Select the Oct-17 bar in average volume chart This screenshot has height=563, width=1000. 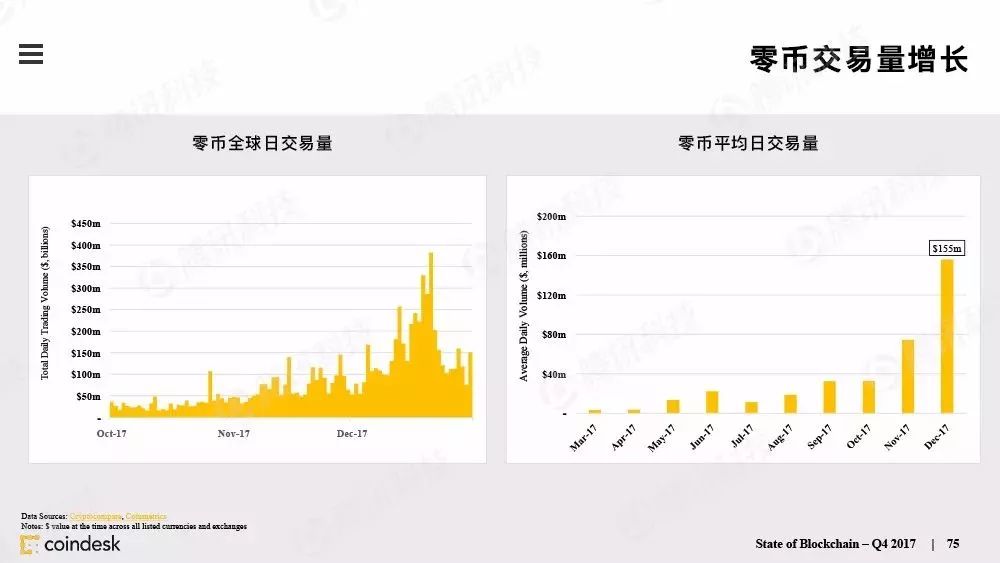tap(869, 397)
